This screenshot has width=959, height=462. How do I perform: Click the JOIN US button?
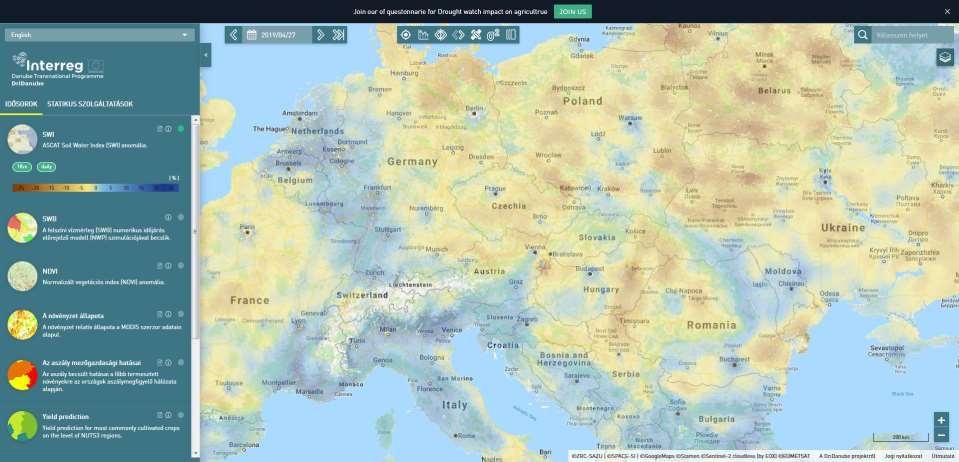(x=572, y=12)
